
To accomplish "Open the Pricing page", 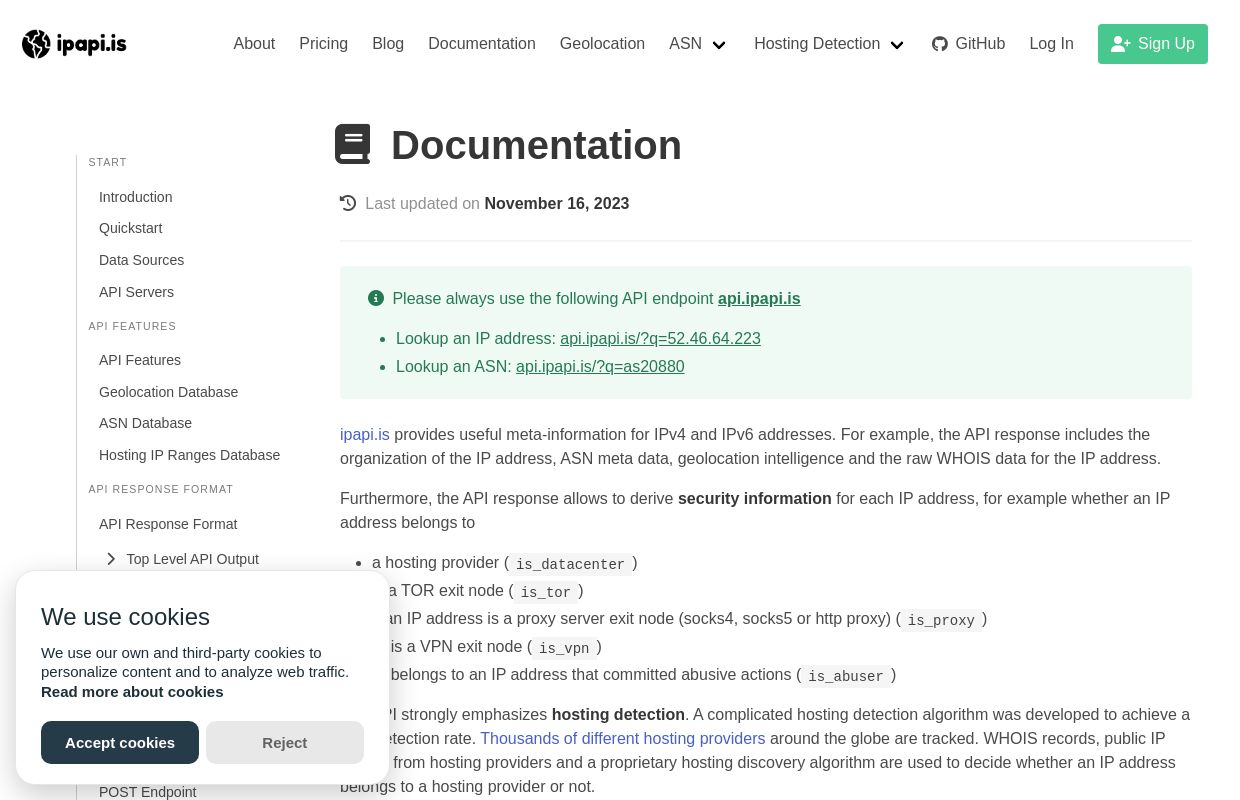I will pos(324,44).
